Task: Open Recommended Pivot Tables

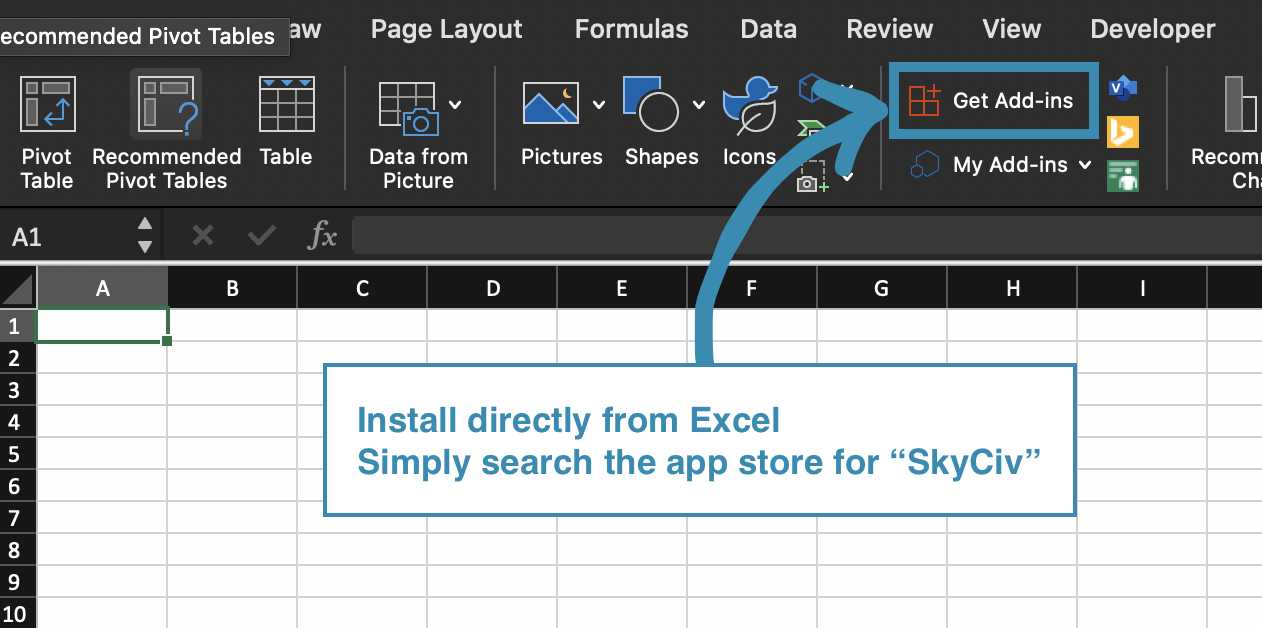Action: pos(166,105)
